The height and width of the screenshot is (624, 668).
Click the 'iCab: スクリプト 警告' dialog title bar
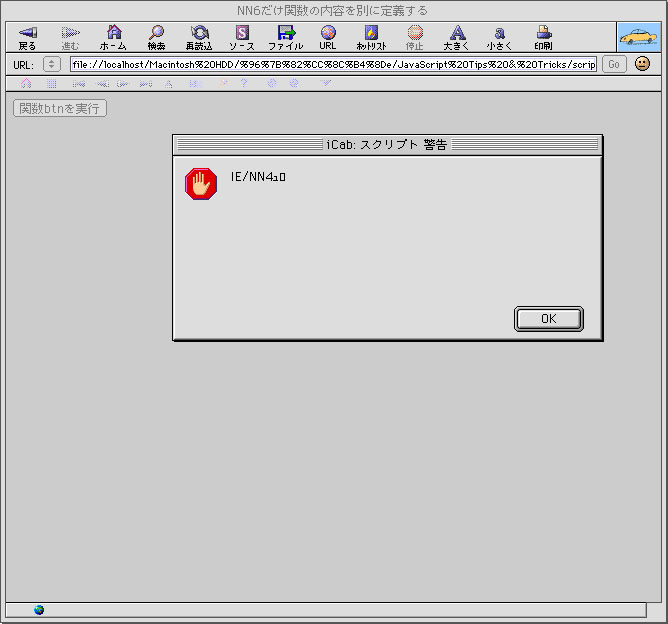(387, 145)
